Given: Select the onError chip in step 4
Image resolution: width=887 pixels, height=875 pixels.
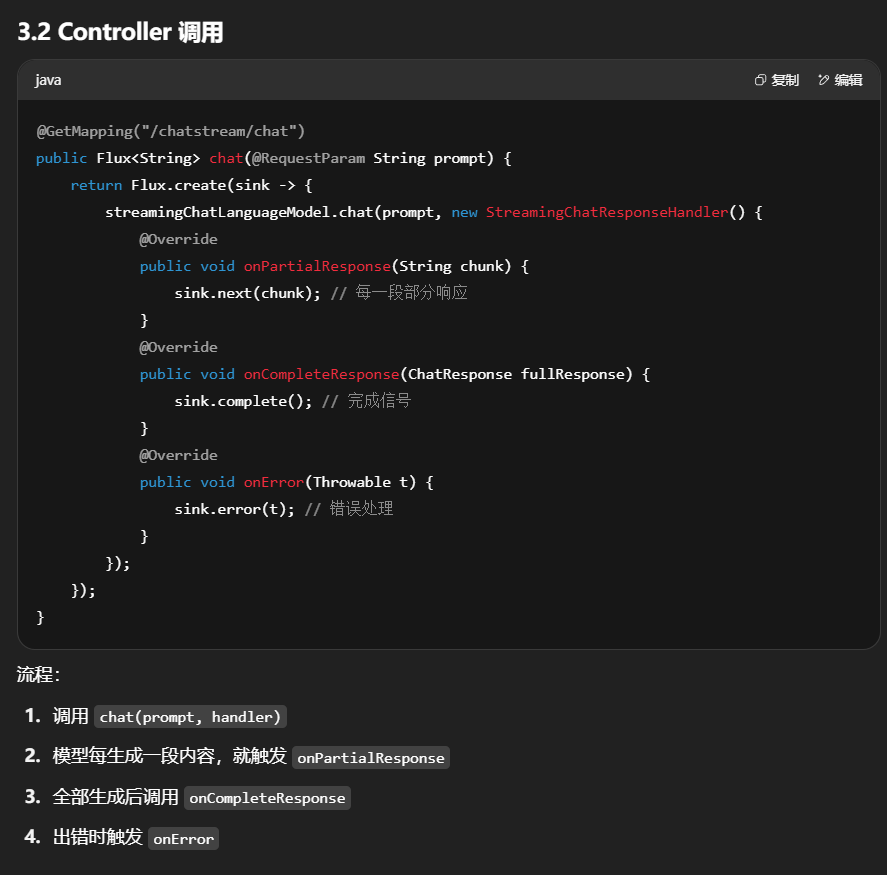Looking at the screenshot, I should pos(183,839).
